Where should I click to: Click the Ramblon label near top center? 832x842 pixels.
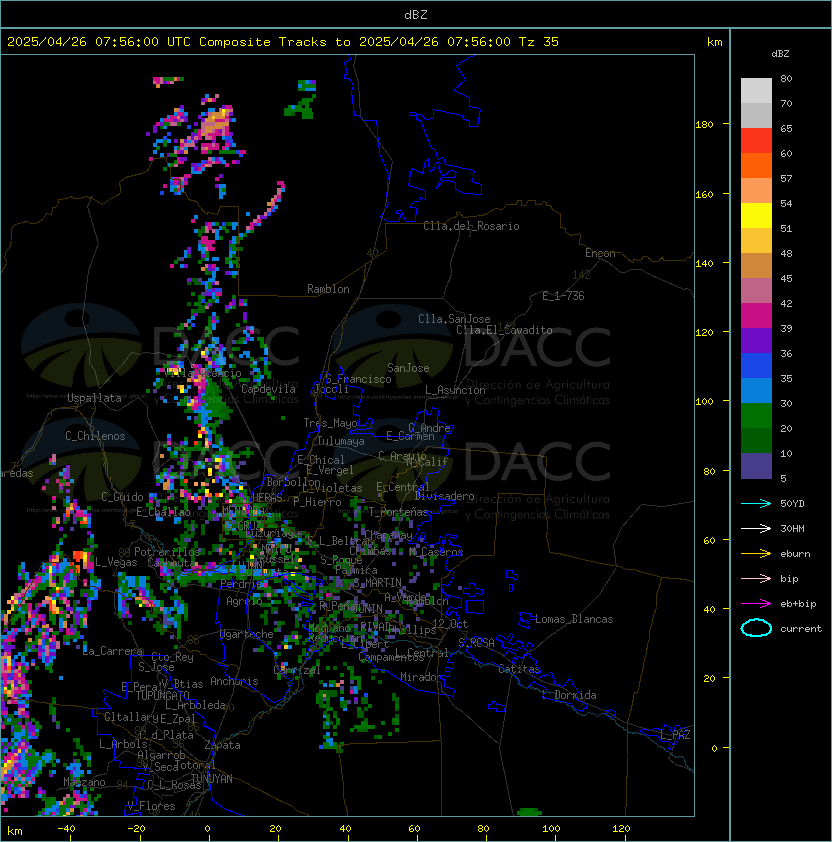(x=328, y=289)
